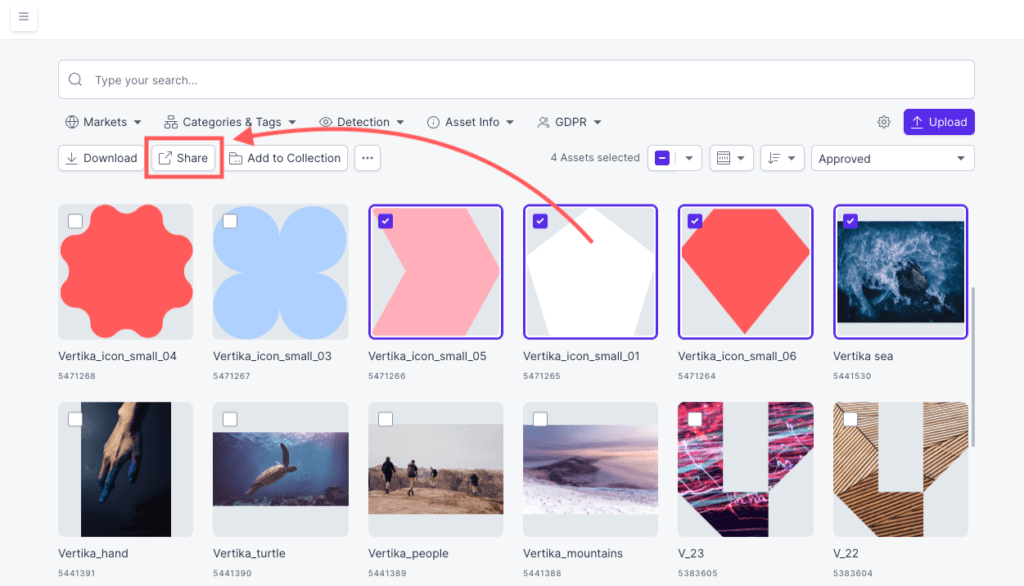Open the sort order icon

pyautogui.click(x=782, y=158)
